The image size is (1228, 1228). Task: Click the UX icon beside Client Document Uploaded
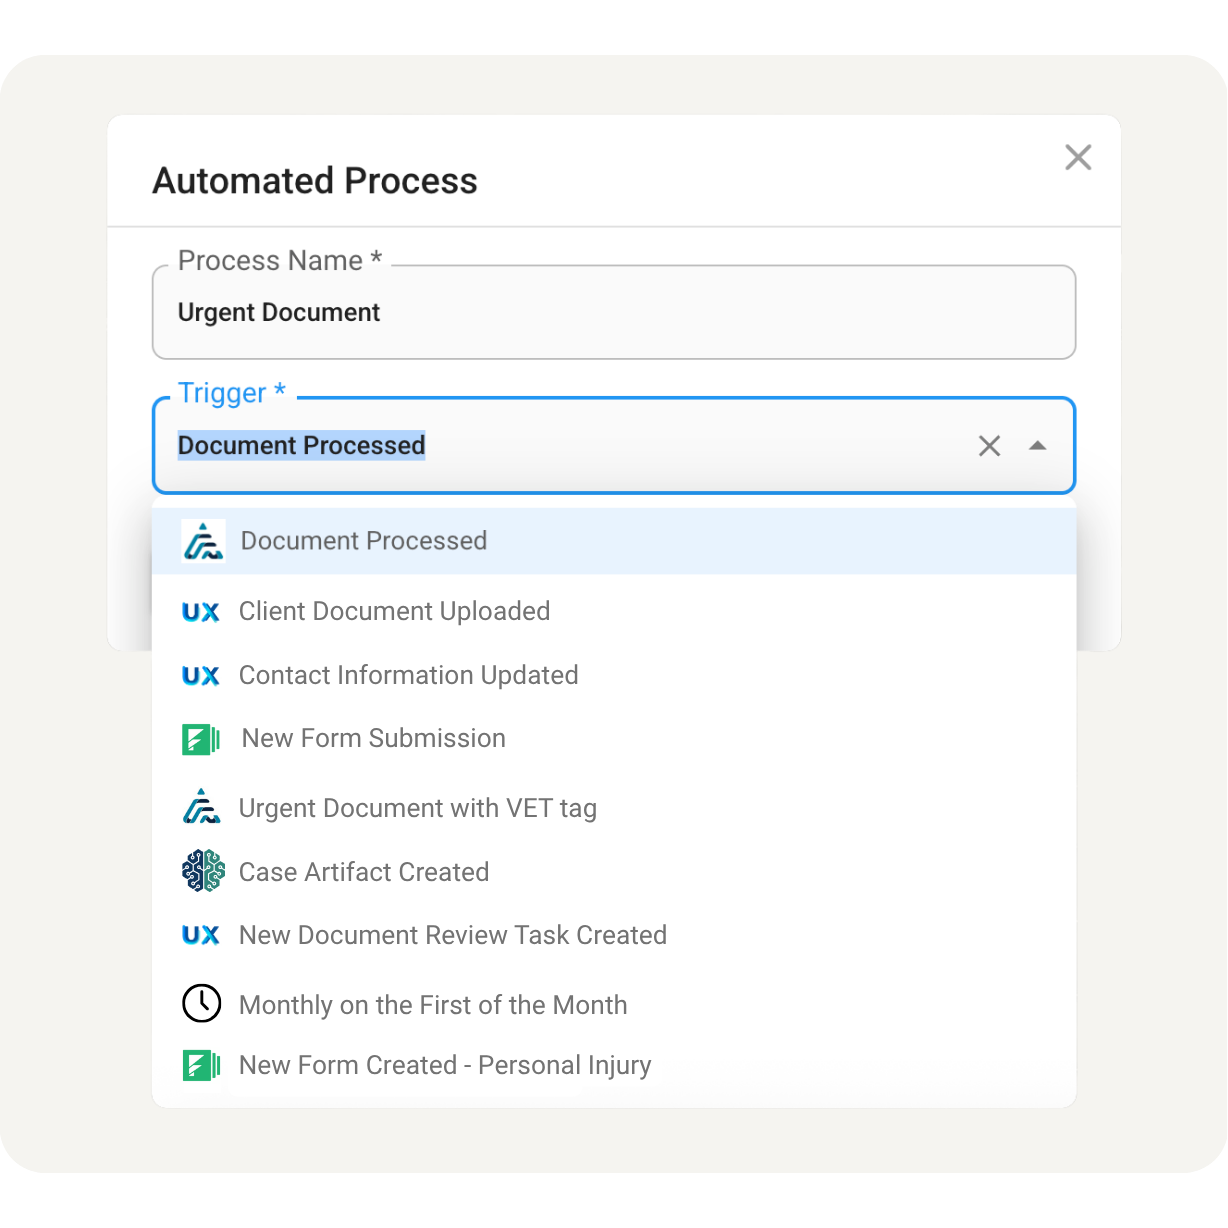[x=201, y=612]
